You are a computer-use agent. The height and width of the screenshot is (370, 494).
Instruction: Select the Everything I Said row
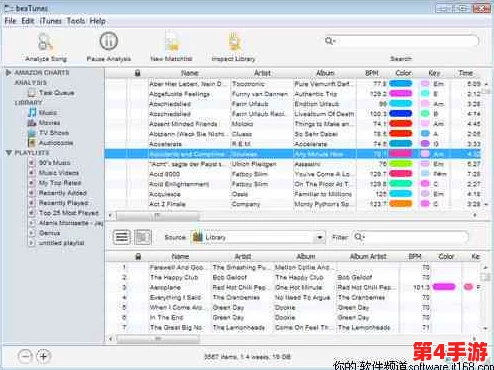[x=294, y=297]
